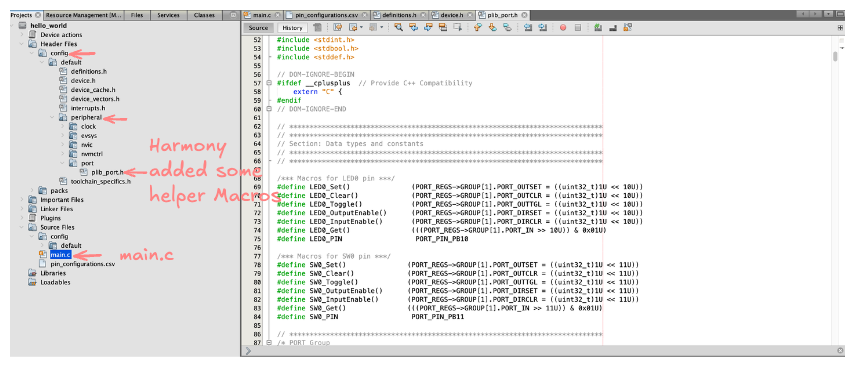
Task: Click the editor vertical scrollbar thumb
Action: [835, 57]
